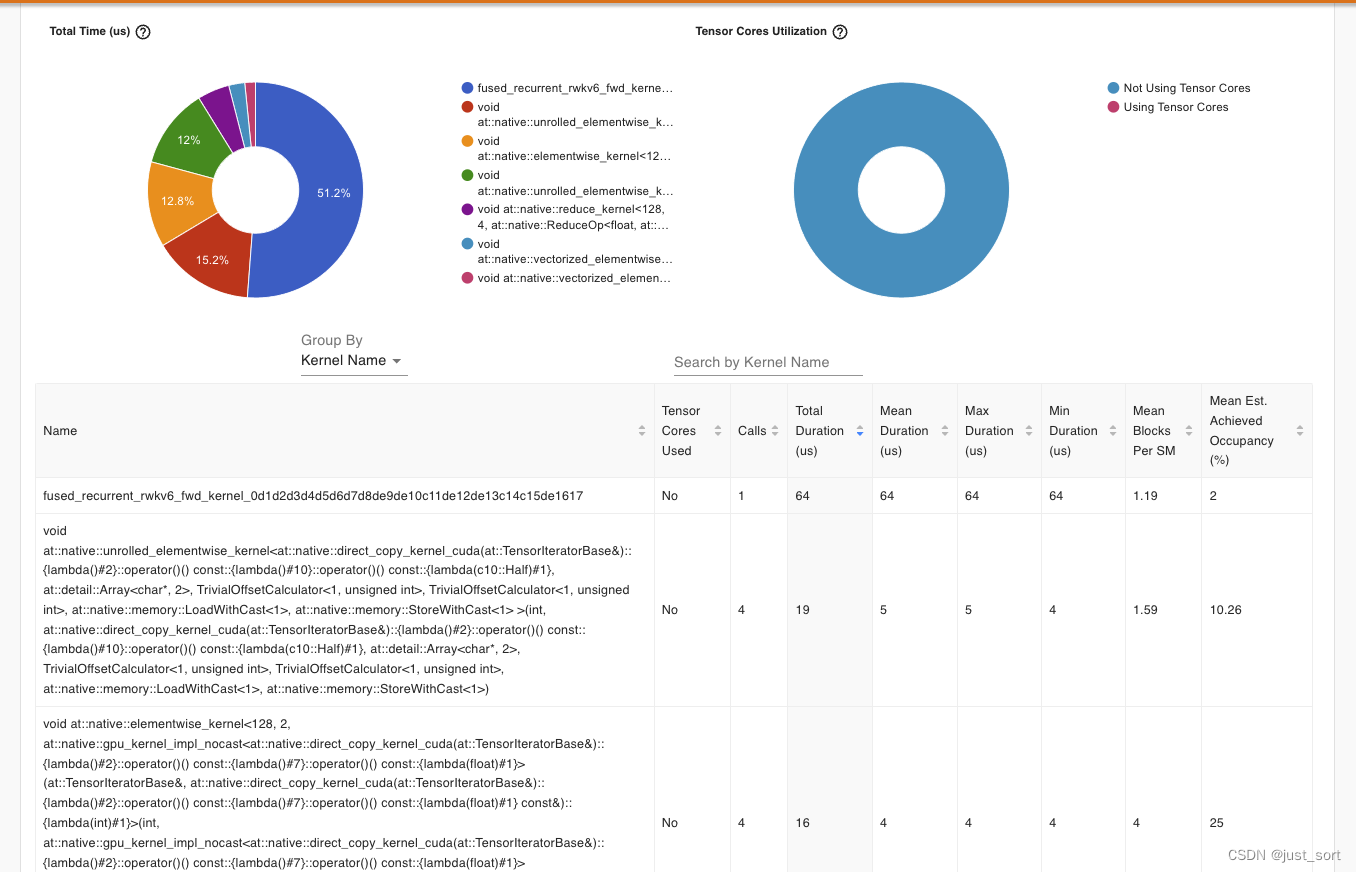1356x872 pixels.
Task: Click Total Duration value 64 in first row
Action: click(x=803, y=496)
